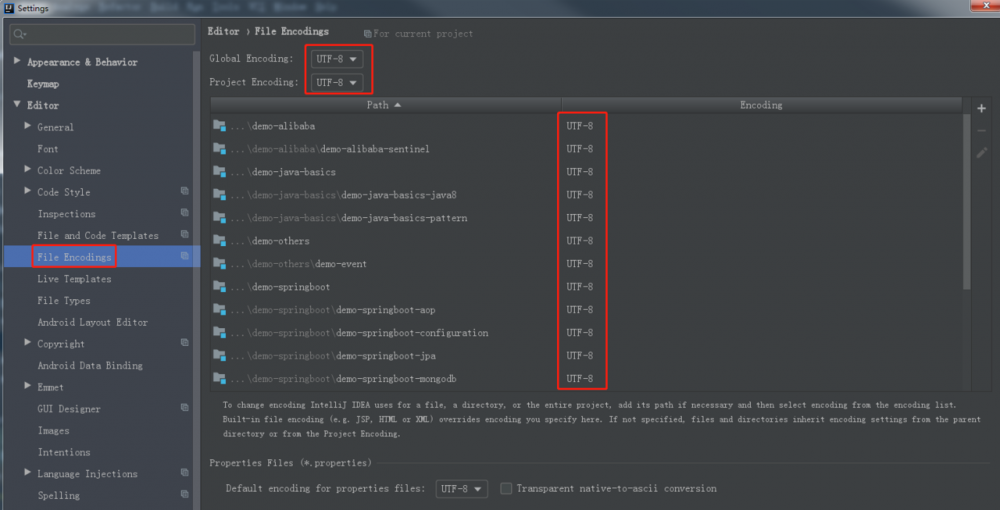Open Intentions settings page

(64, 452)
